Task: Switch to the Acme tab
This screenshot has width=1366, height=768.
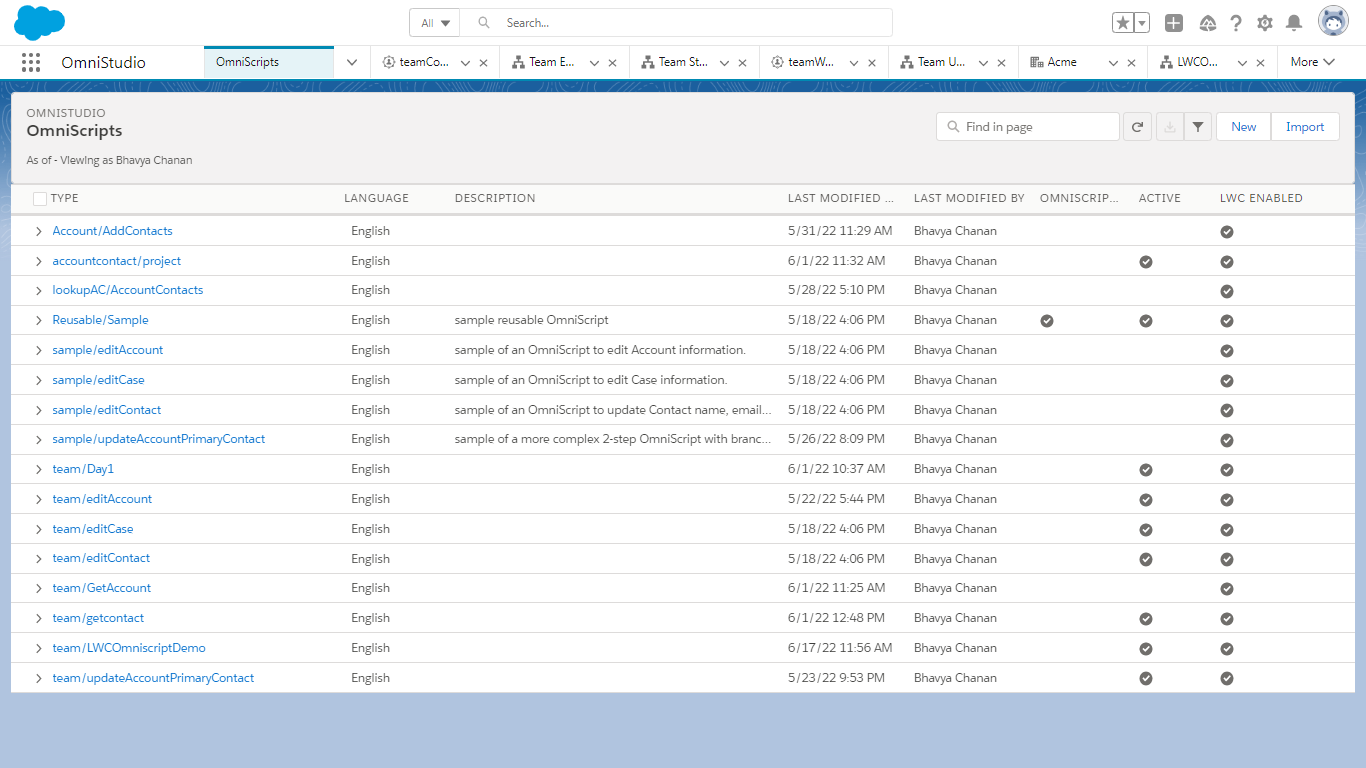Action: point(1062,62)
